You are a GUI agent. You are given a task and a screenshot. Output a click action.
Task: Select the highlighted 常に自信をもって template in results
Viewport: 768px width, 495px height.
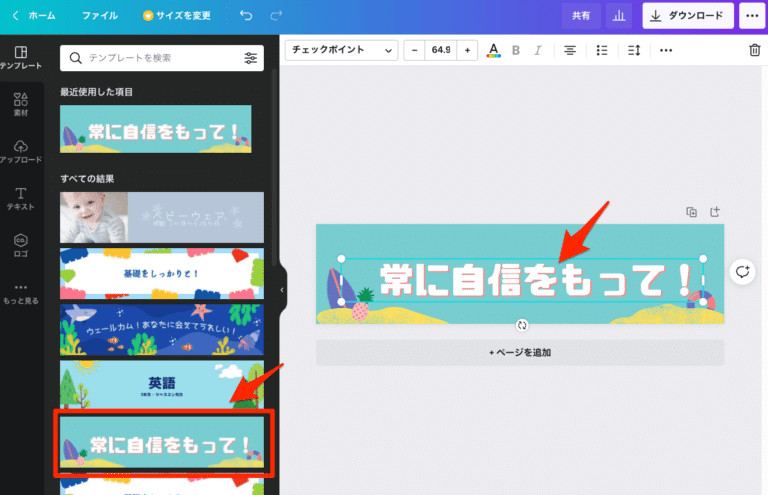tap(162, 442)
